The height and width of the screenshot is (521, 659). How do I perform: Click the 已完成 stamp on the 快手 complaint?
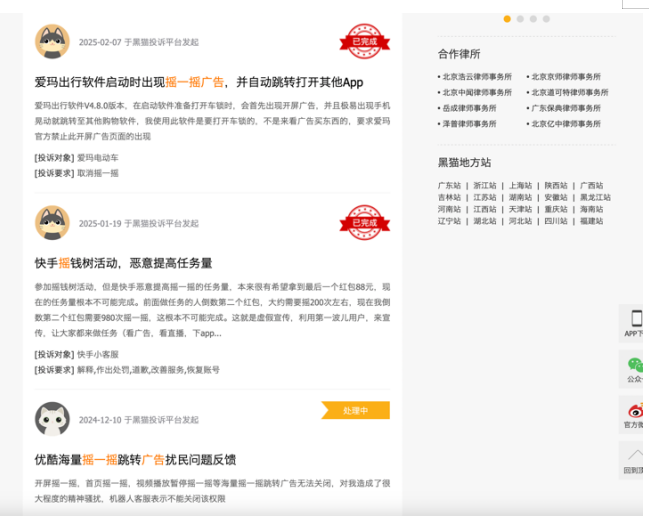[364, 223]
